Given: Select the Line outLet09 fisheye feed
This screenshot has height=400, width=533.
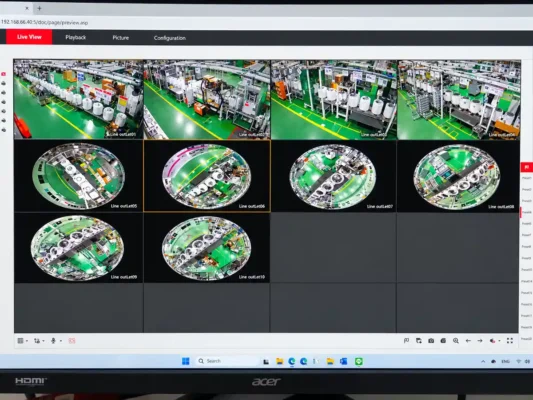Looking at the screenshot, I should pyautogui.click(x=78, y=248).
